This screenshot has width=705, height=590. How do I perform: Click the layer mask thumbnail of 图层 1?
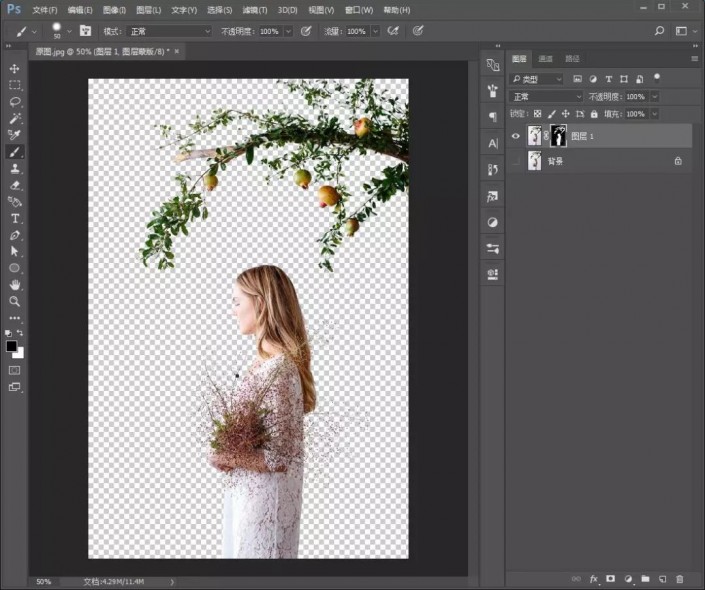pyautogui.click(x=558, y=136)
